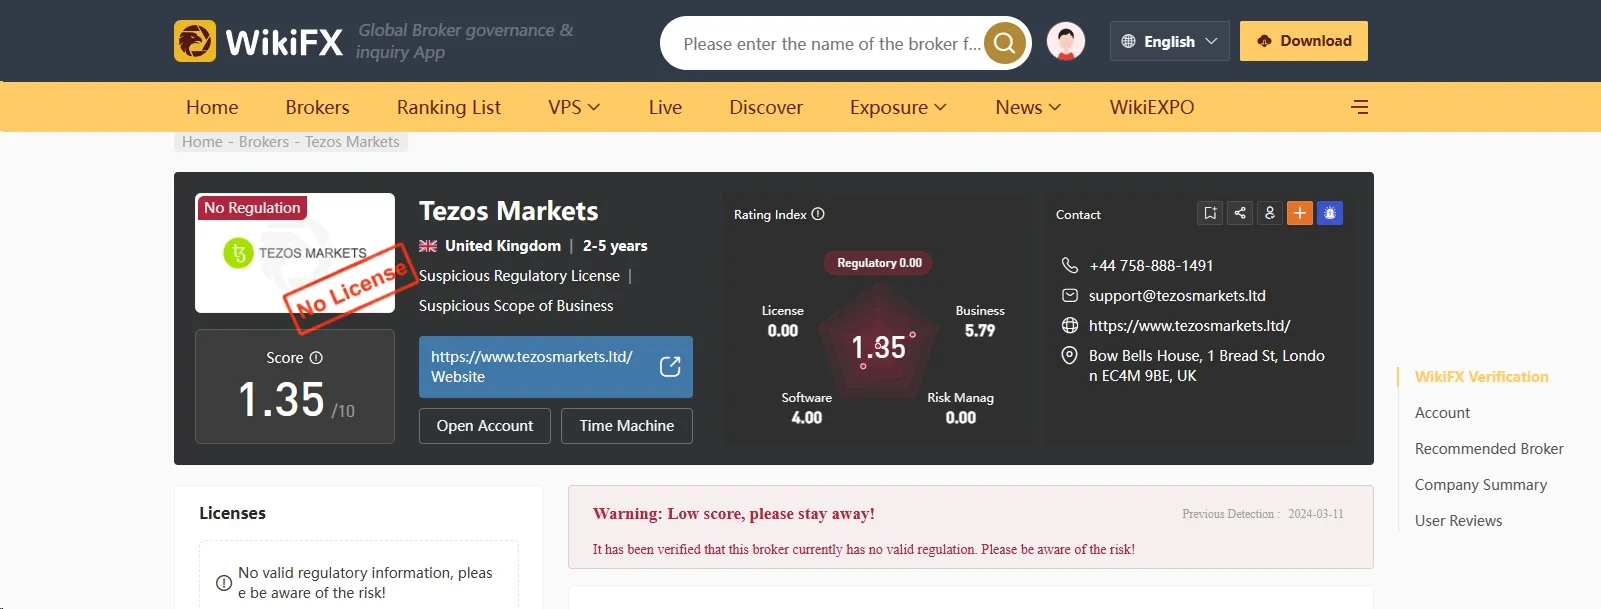Click the share icon in Contact panel
The width and height of the screenshot is (1601, 609).
(1240, 213)
